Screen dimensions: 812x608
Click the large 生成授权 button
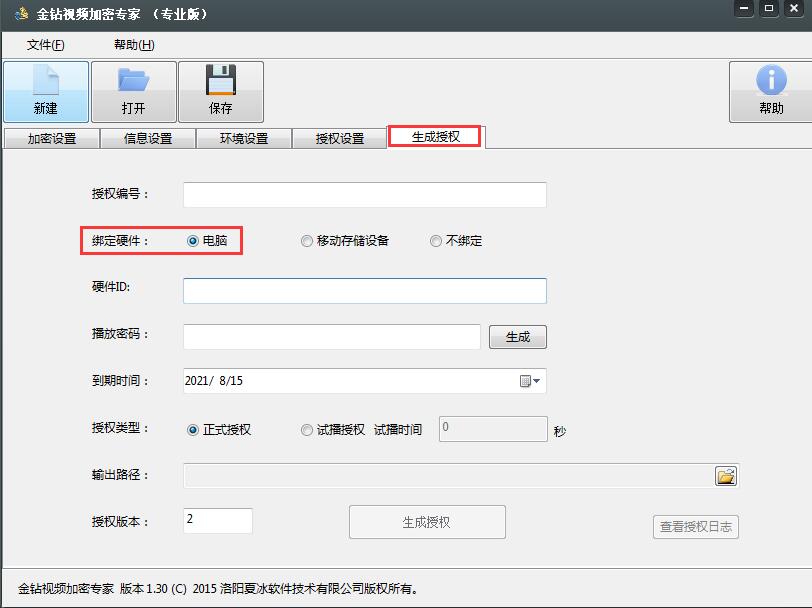click(x=427, y=522)
